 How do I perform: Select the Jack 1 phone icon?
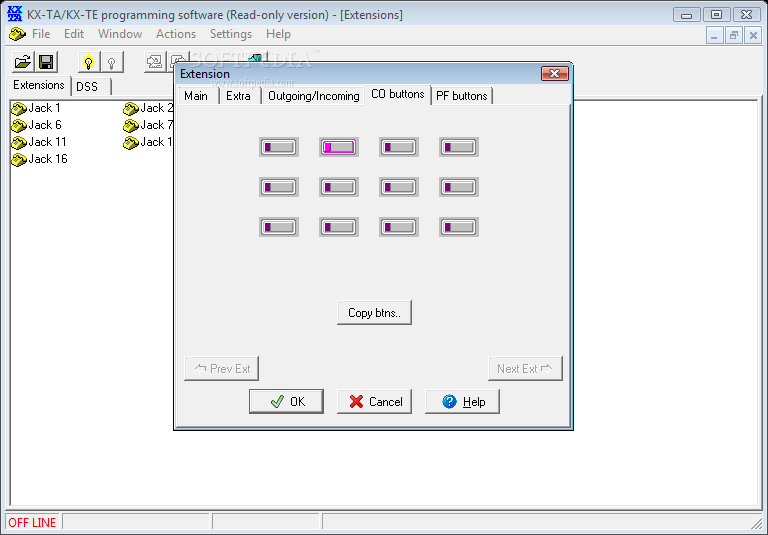point(19,108)
